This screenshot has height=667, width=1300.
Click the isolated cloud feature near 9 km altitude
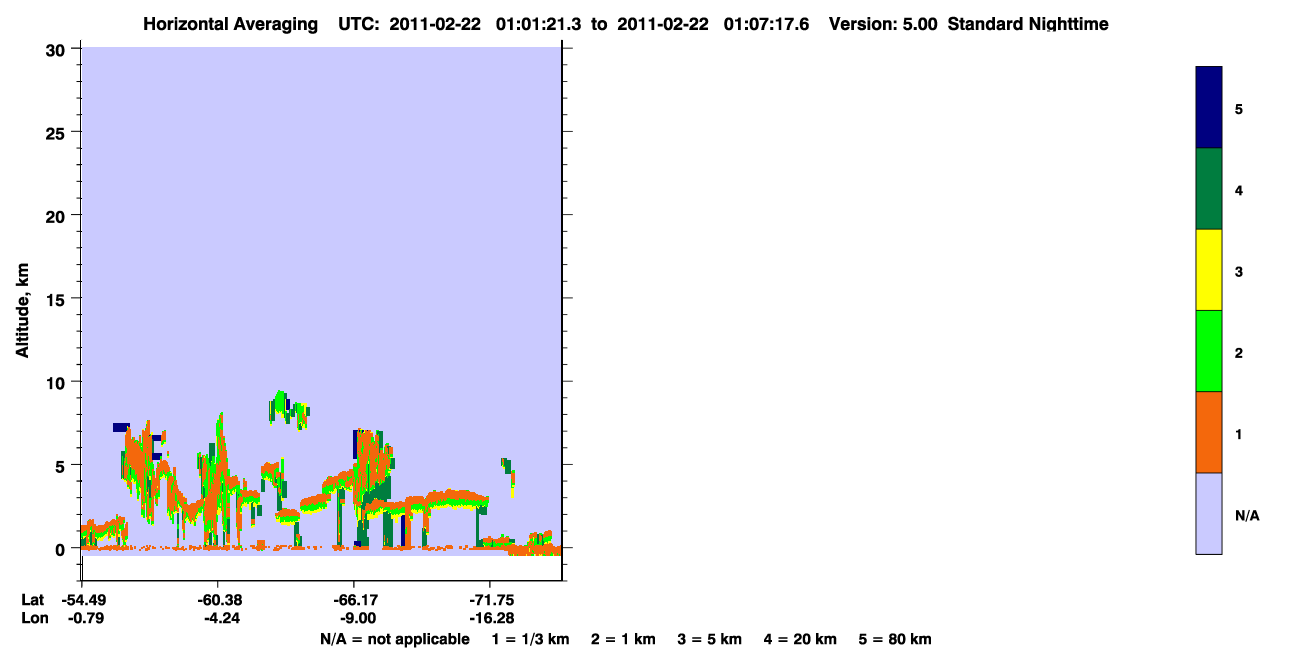288,408
